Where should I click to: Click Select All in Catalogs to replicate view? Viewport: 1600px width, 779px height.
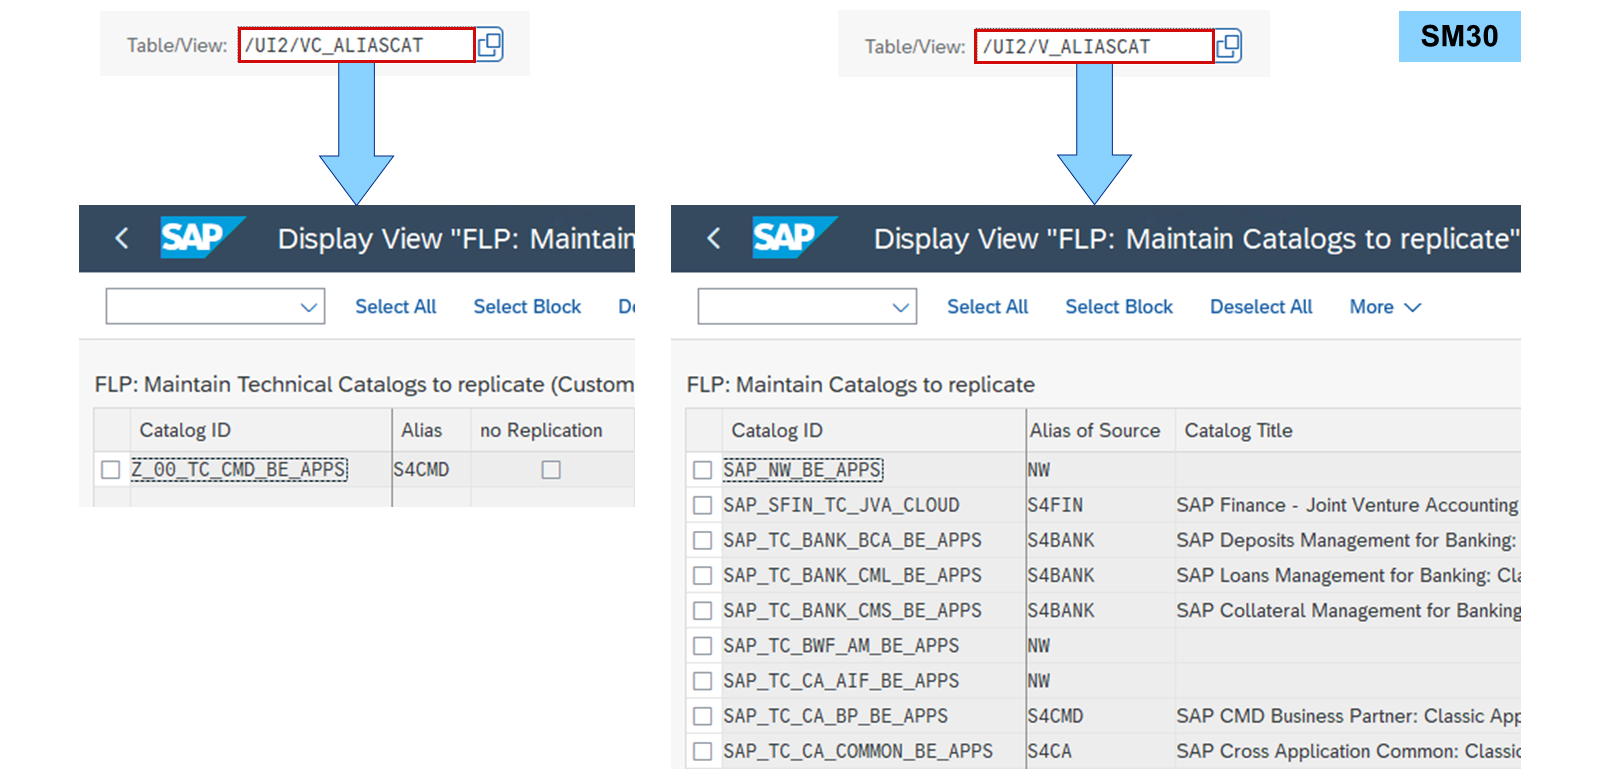988,307
